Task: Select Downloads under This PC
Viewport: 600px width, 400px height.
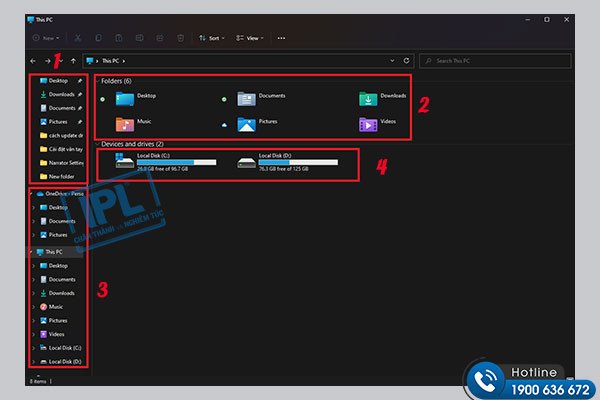Action: click(57, 293)
